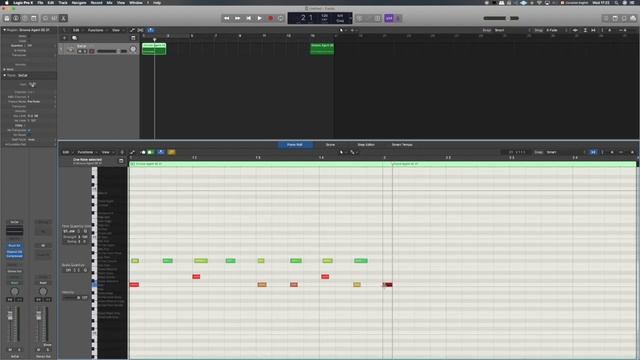Expand the More section in region inspector

pos(4,69)
